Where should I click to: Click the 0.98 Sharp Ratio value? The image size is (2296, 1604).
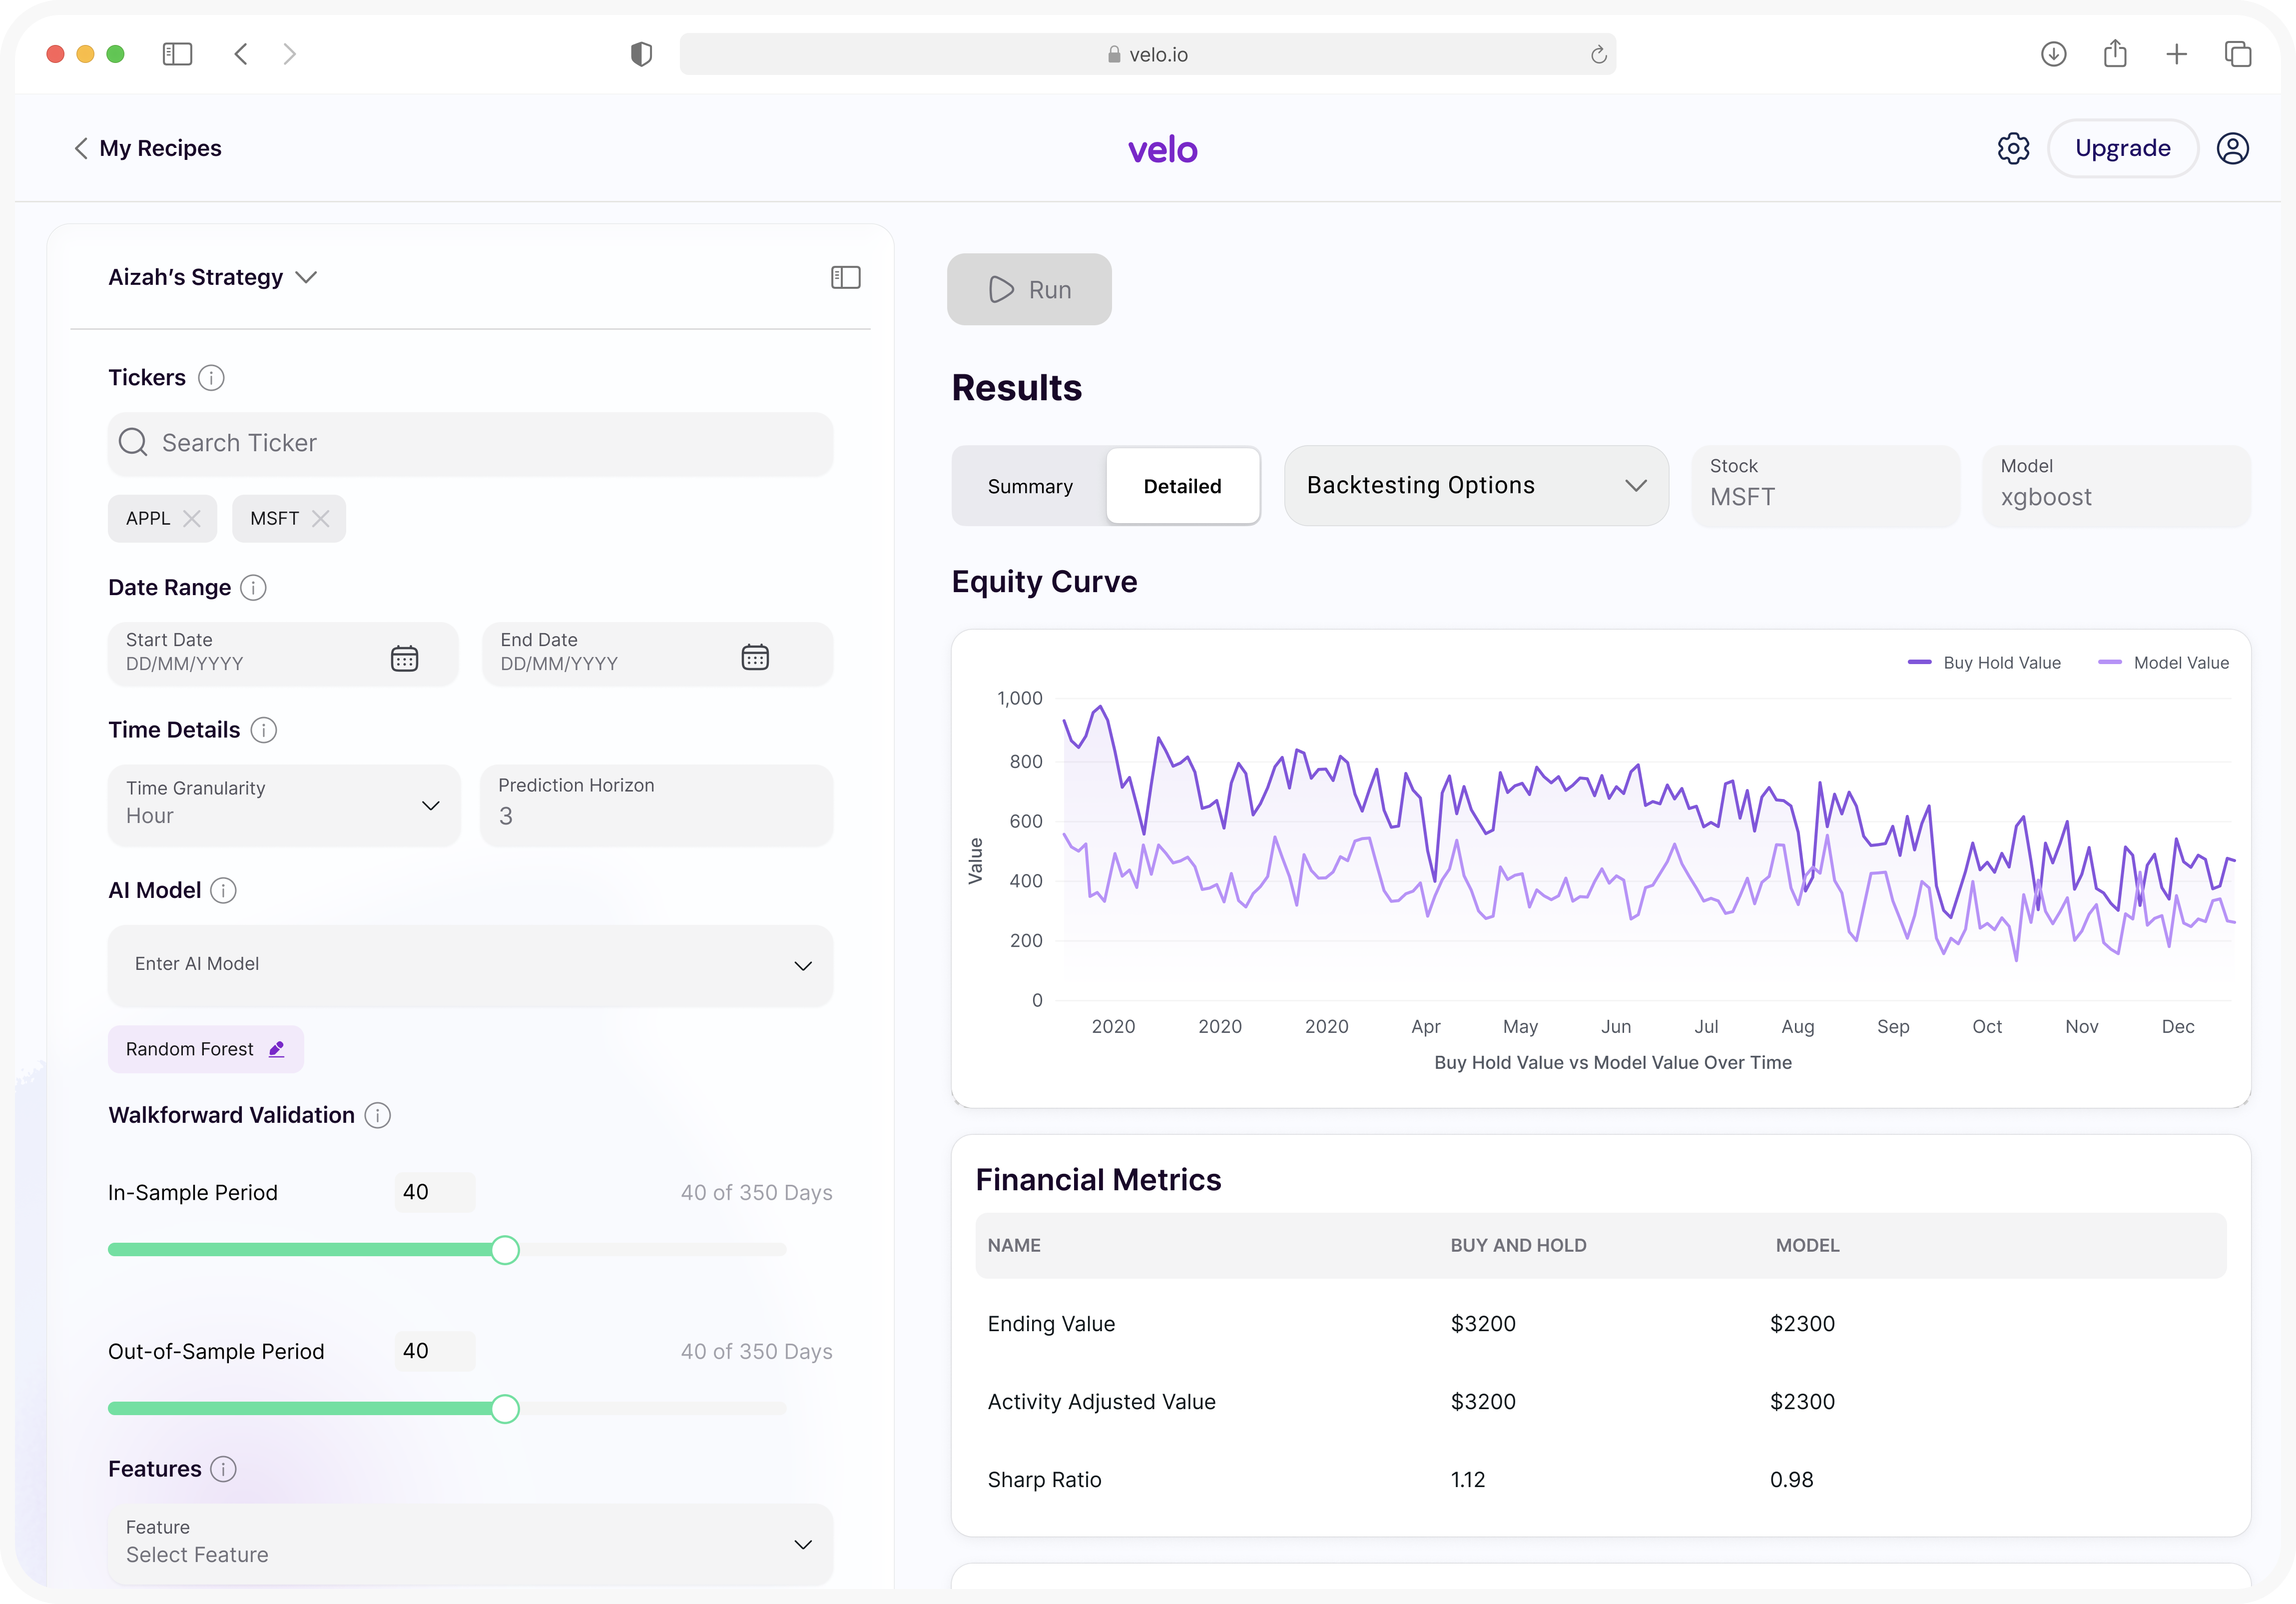[x=1791, y=1480]
